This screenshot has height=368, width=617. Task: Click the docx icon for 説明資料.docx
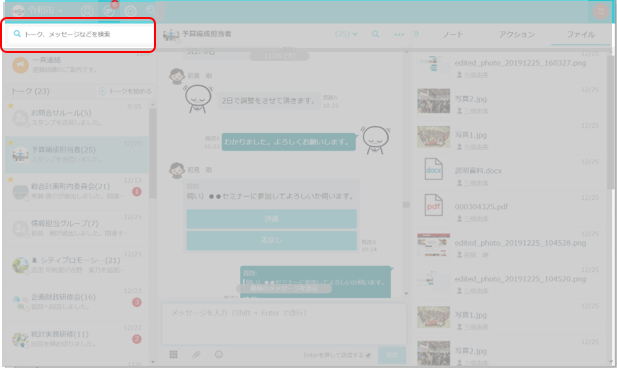pos(433,169)
